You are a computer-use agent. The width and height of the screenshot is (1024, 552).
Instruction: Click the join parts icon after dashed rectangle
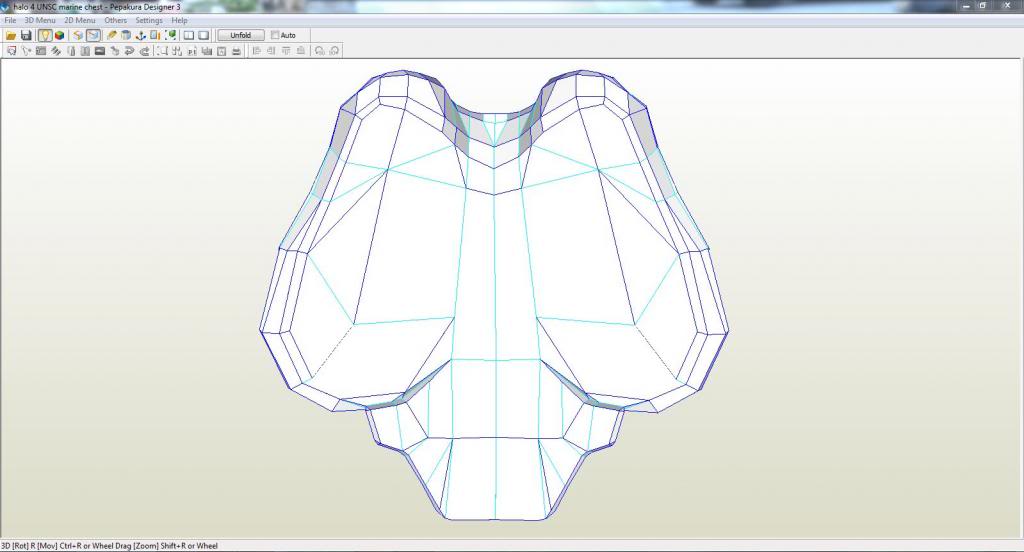click(x=177, y=51)
